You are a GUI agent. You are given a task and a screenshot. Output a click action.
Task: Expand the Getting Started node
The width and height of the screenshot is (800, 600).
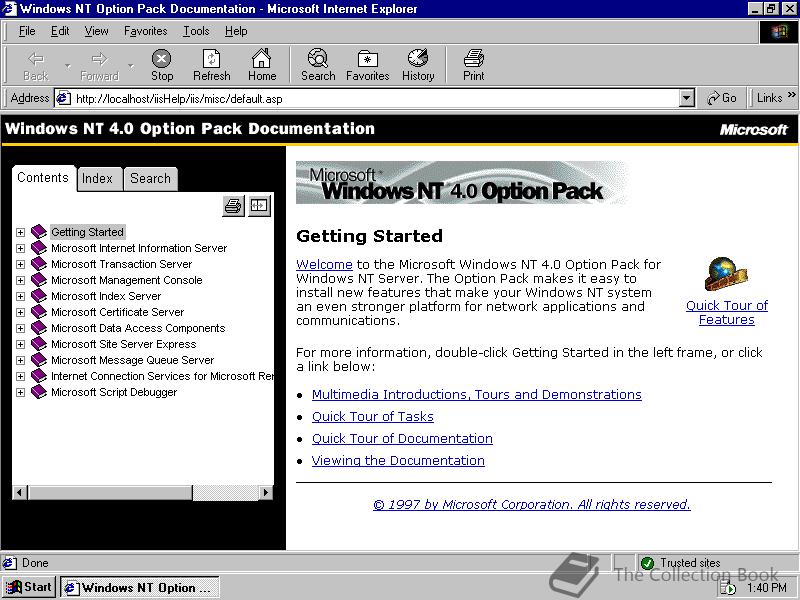point(20,233)
